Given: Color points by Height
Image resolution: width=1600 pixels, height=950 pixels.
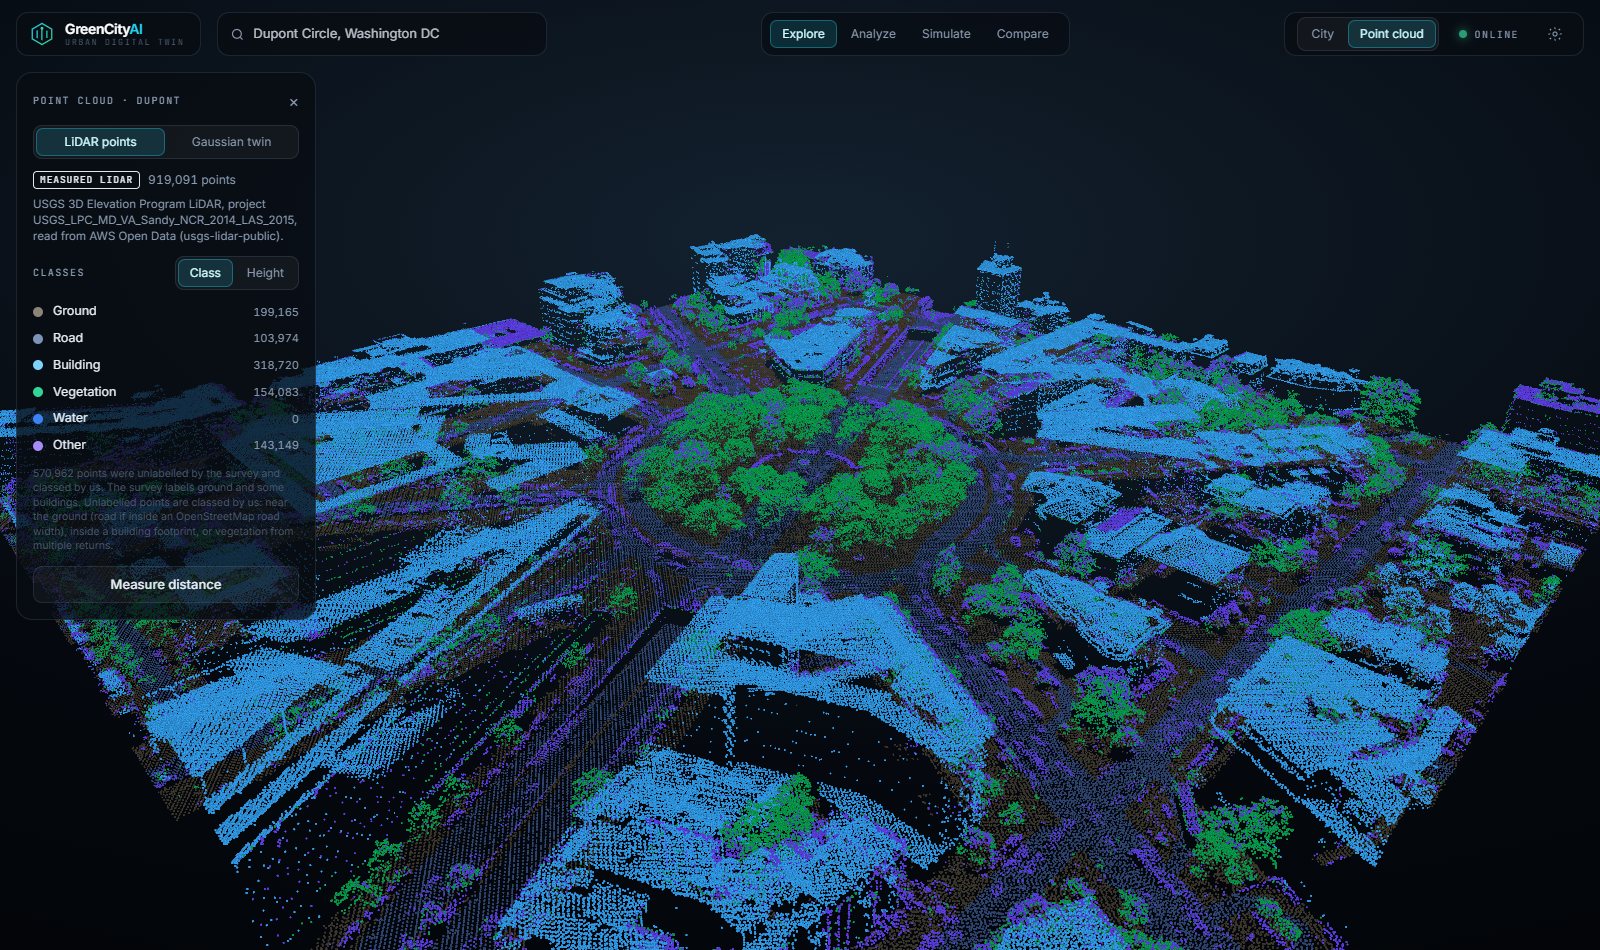Looking at the screenshot, I should point(265,273).
